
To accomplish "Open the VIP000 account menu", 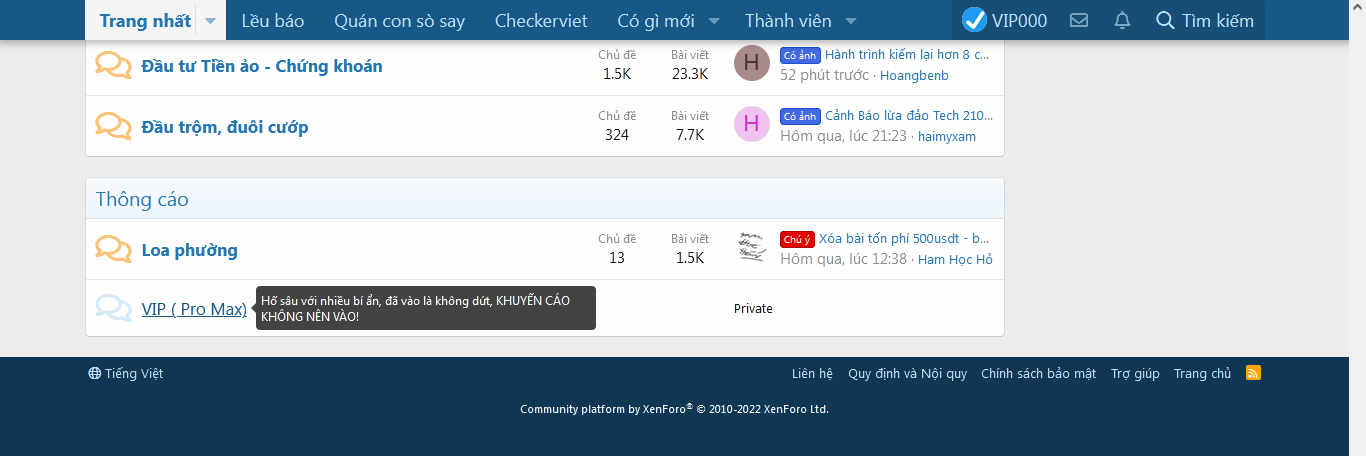I will (x=1005, y=20).
